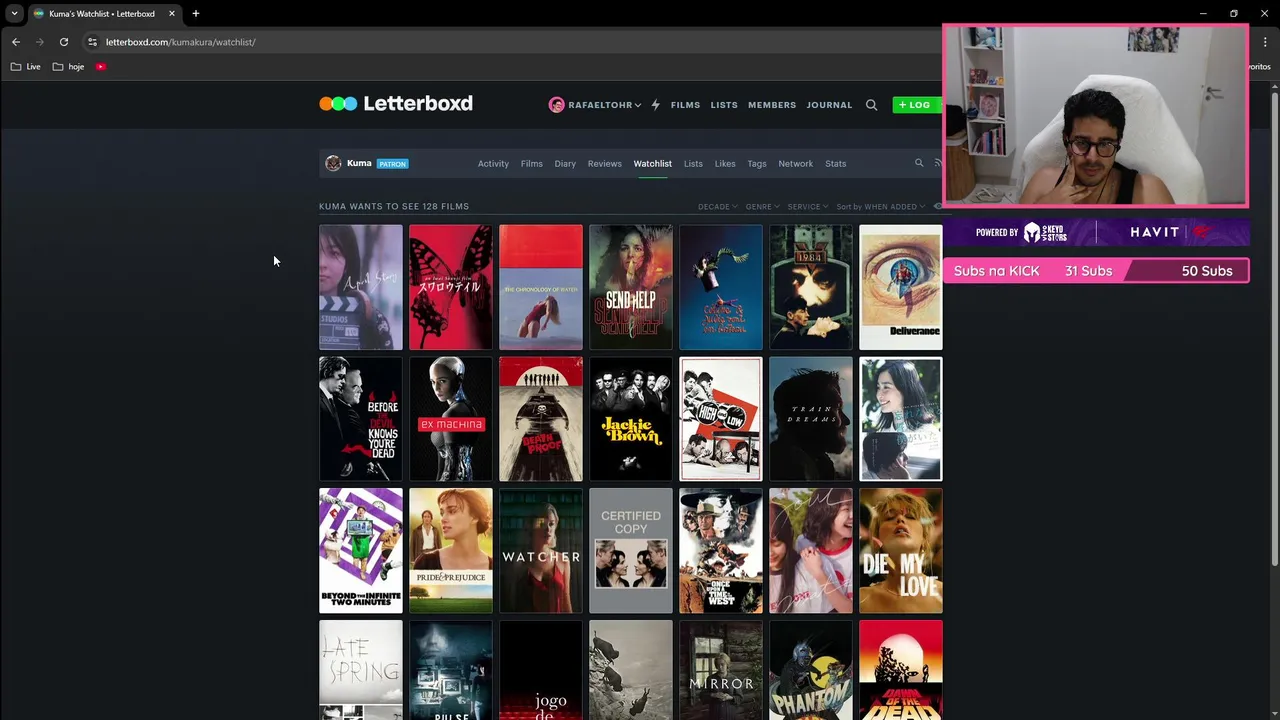Switch to the Diary tab

pos(565,164)
